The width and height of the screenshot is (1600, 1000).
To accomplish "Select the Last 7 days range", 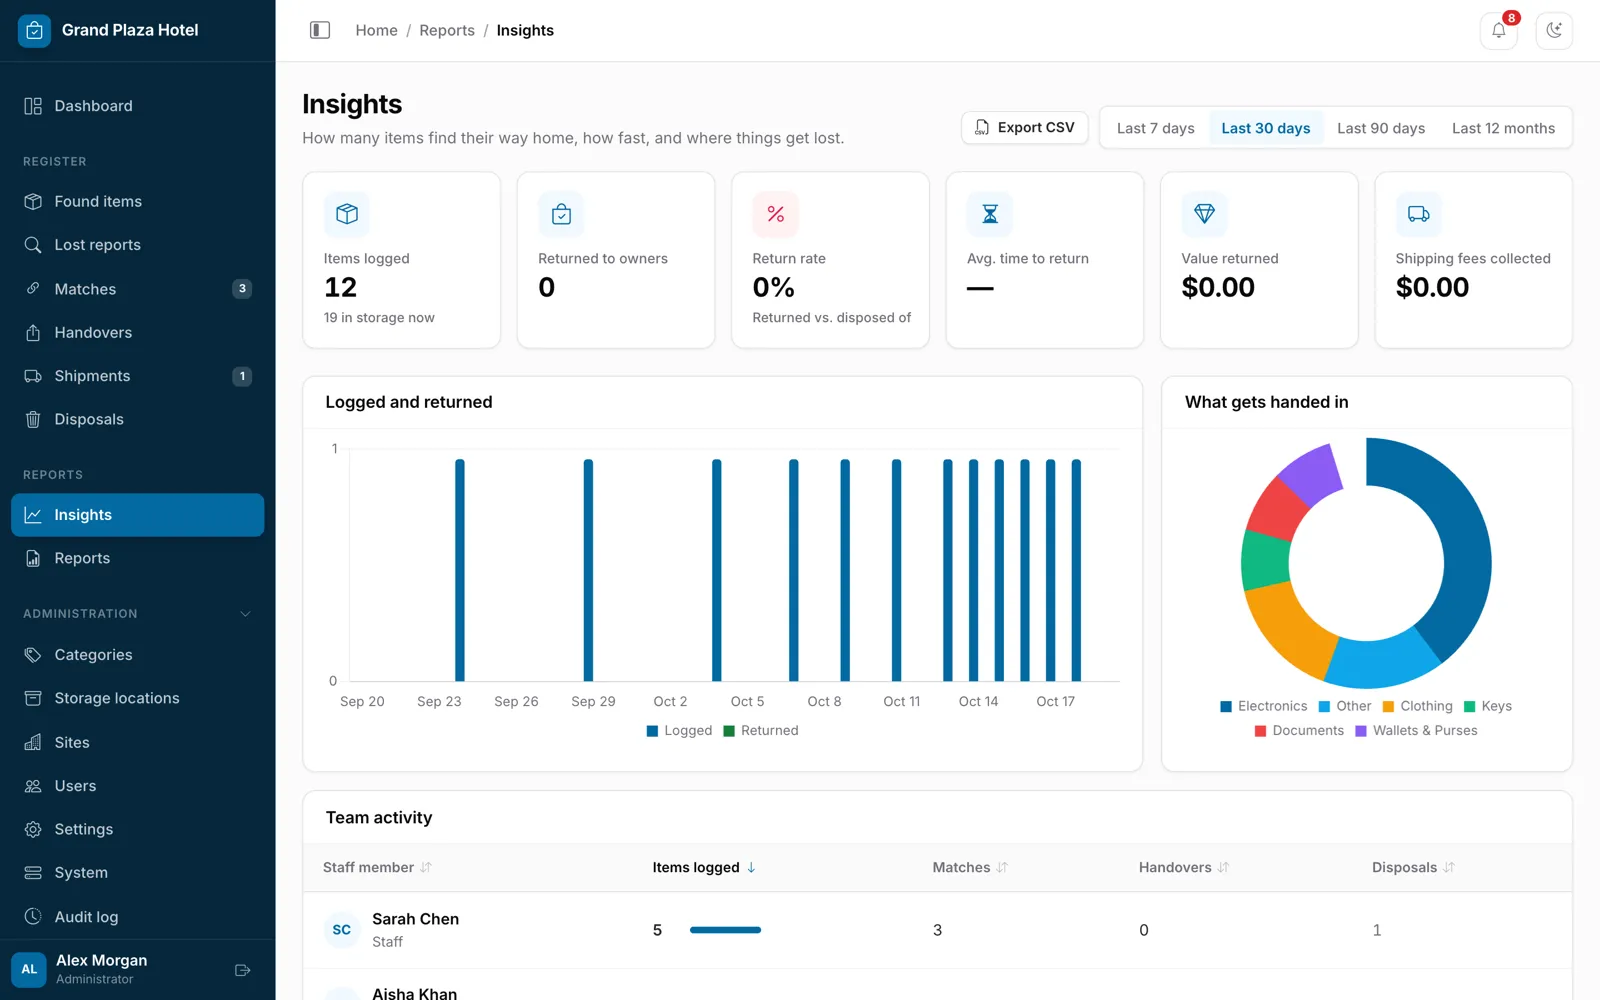I will pos(1155,128).
